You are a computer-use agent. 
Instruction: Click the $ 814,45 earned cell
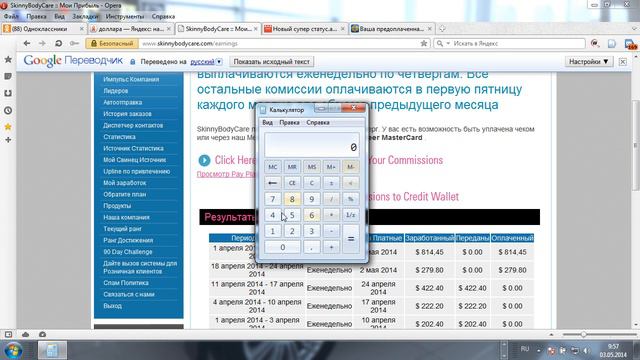pyautogui.click(x=429, y=252)
